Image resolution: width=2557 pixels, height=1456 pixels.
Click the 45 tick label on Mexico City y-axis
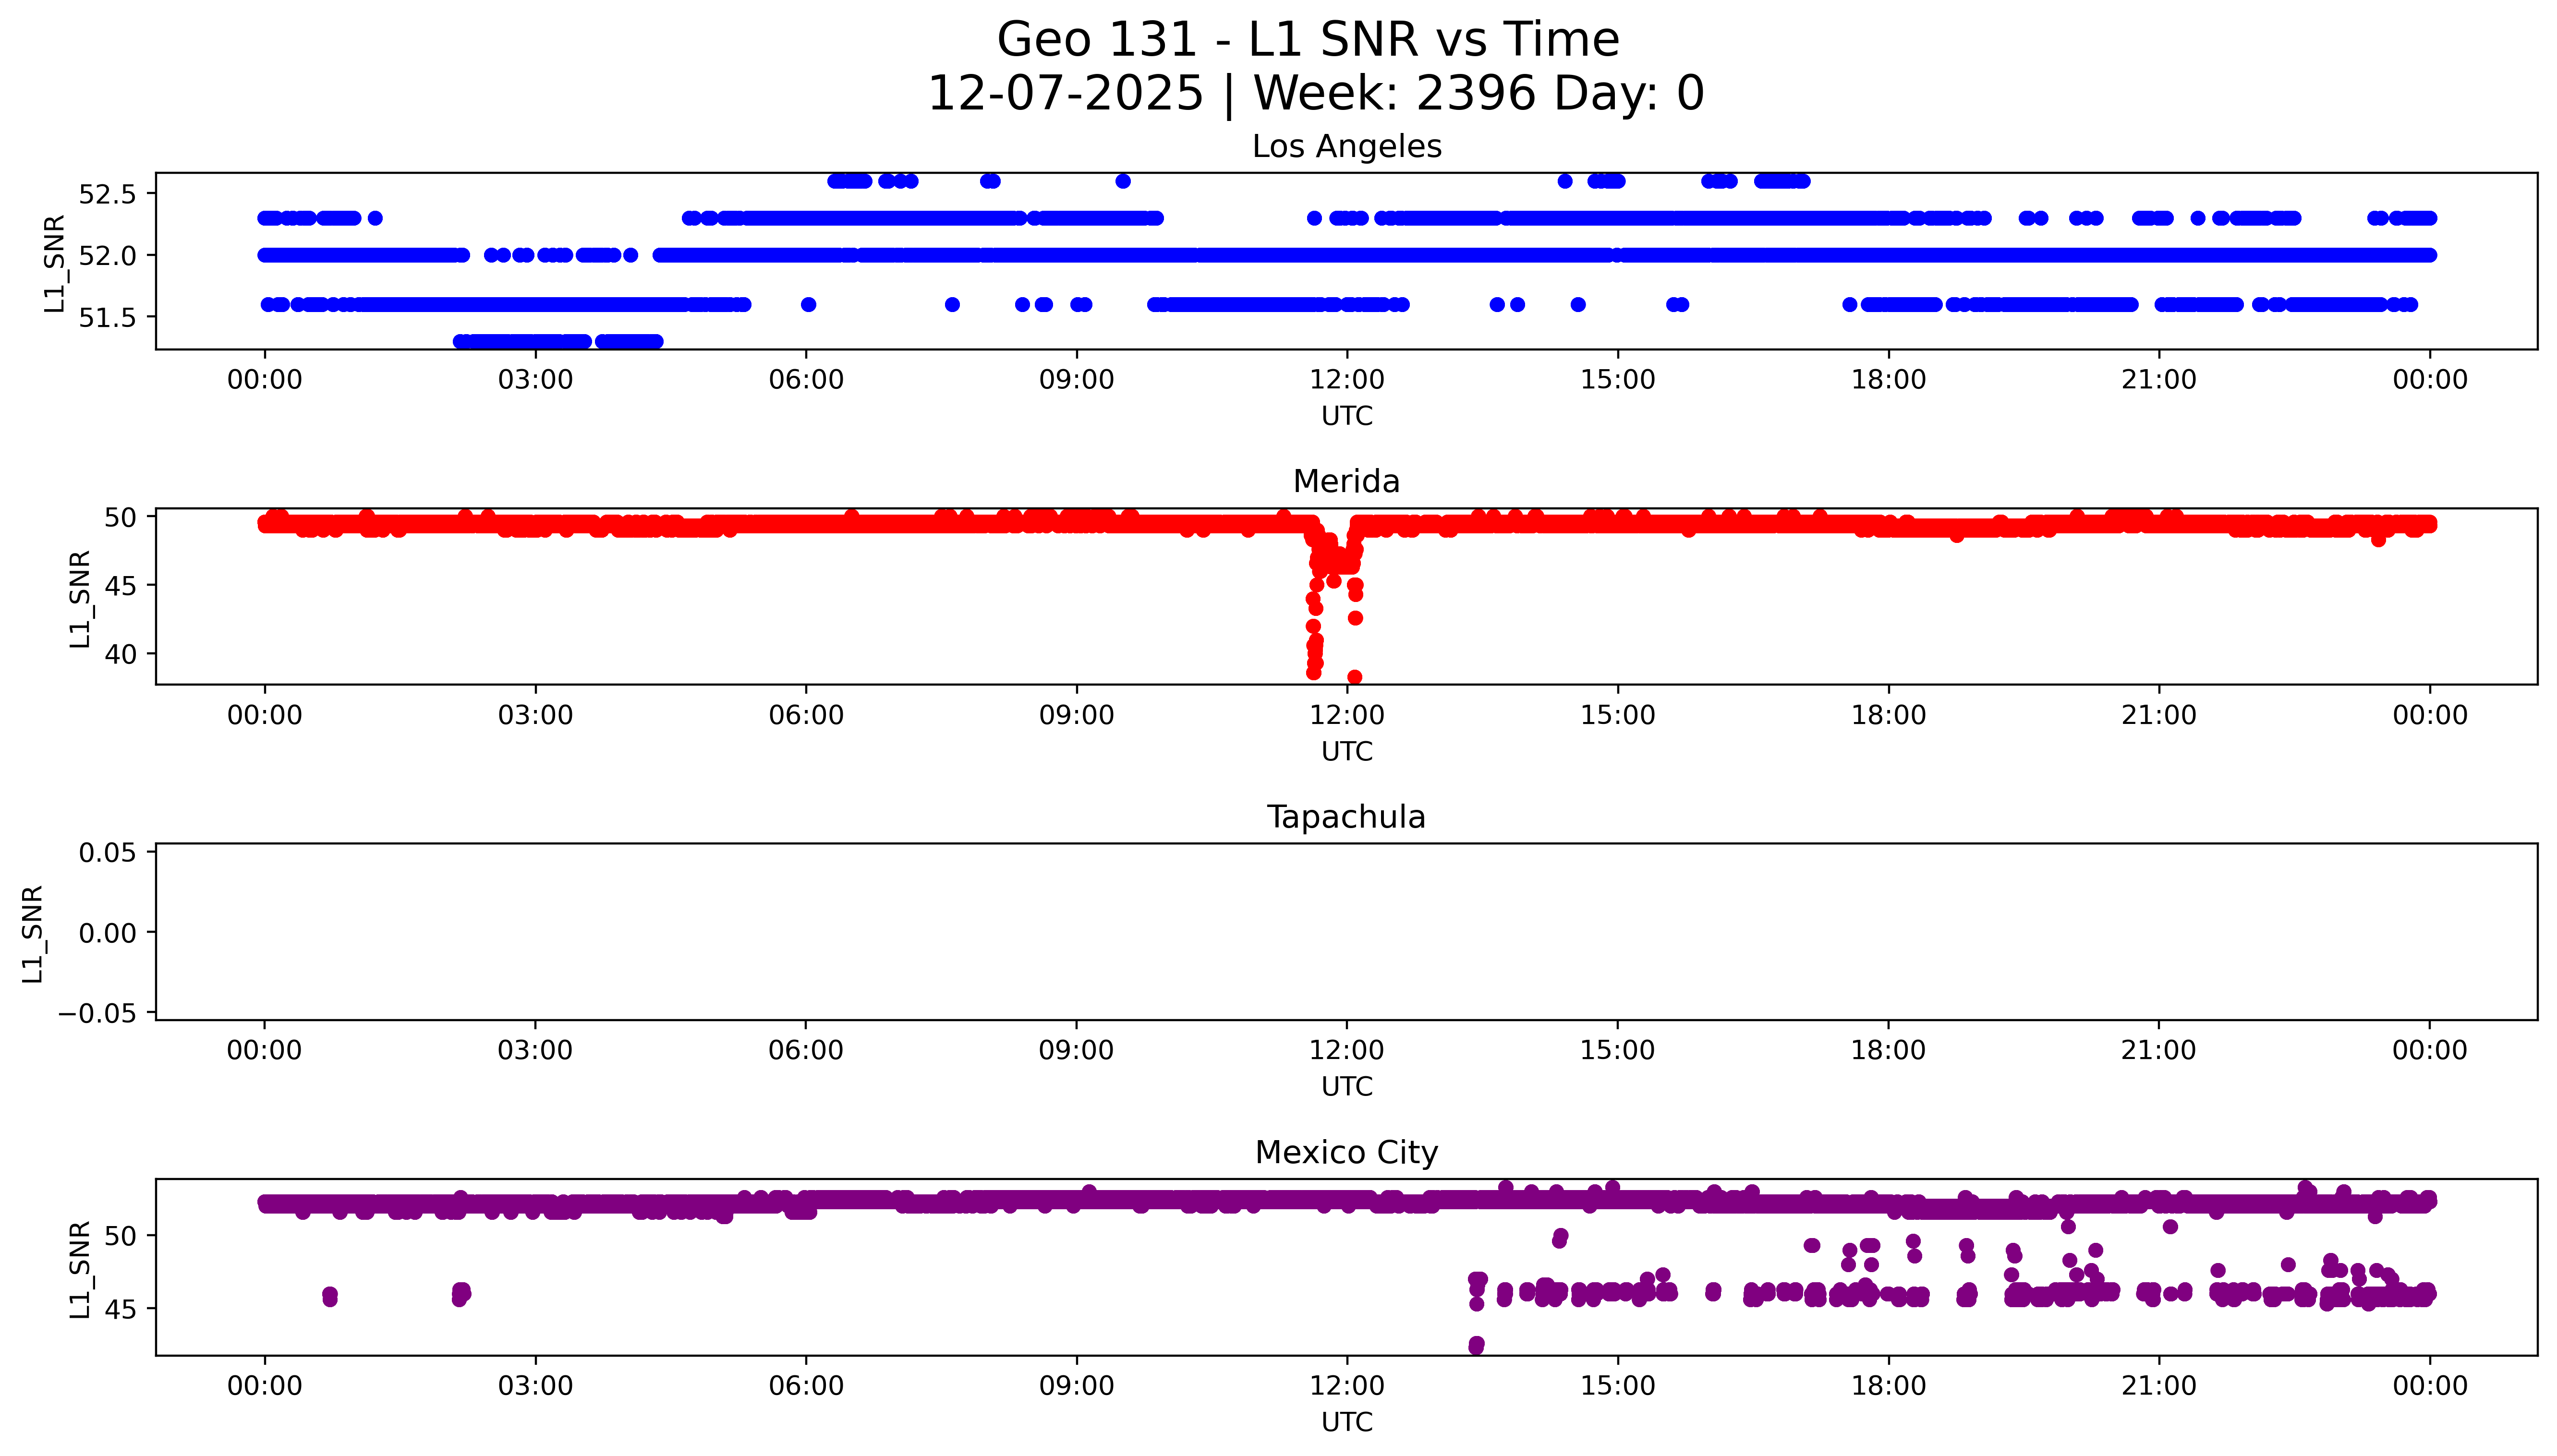[120, 1309]
